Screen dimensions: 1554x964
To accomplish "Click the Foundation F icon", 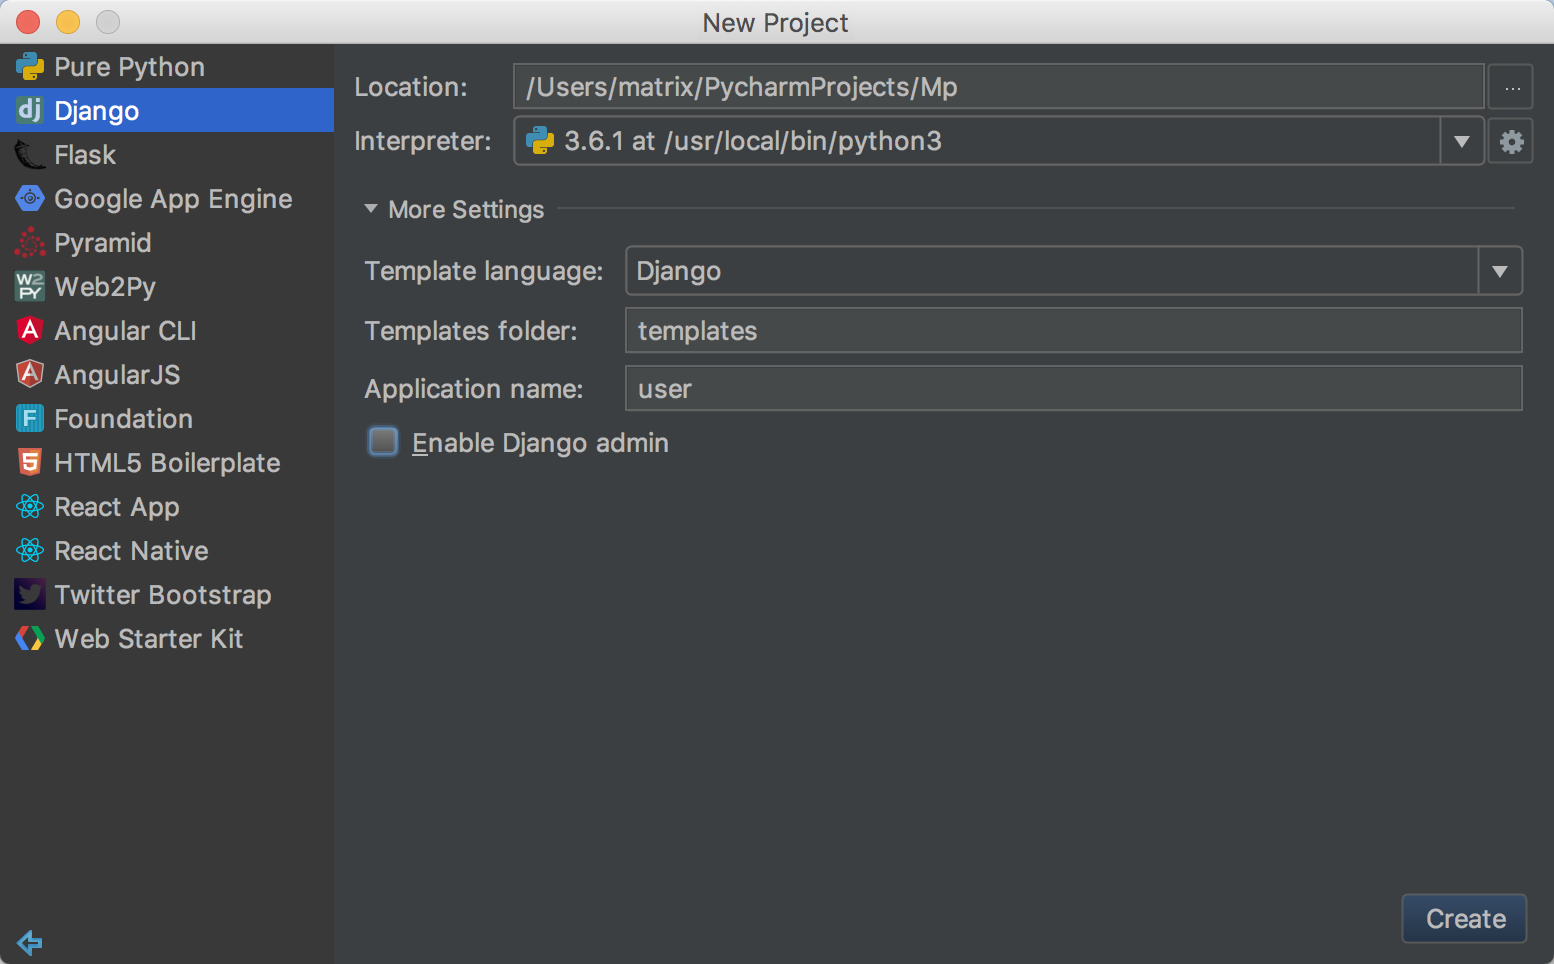I will tap(30, 418).
